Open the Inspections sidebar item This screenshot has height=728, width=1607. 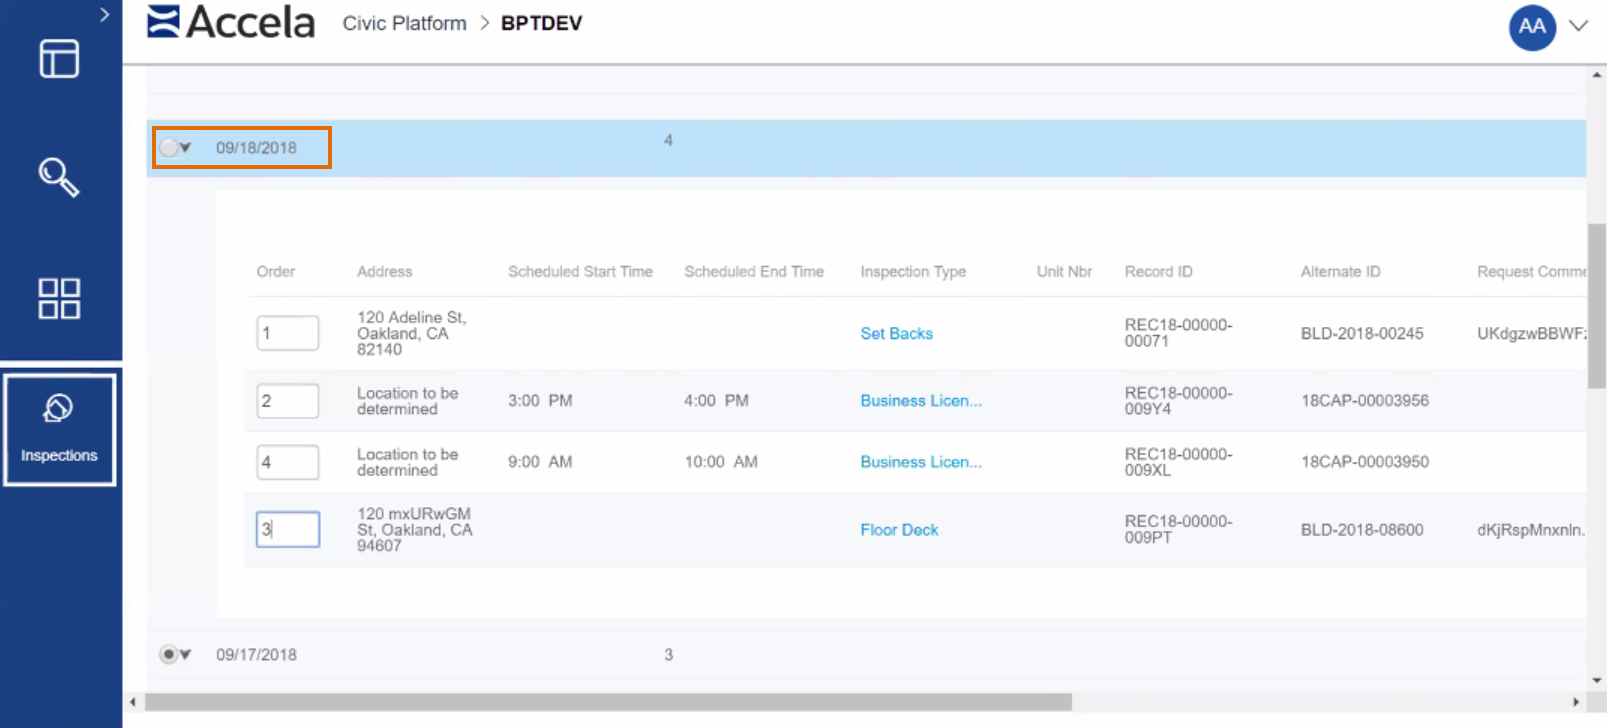pyautogui.click(x=59, y=429)
